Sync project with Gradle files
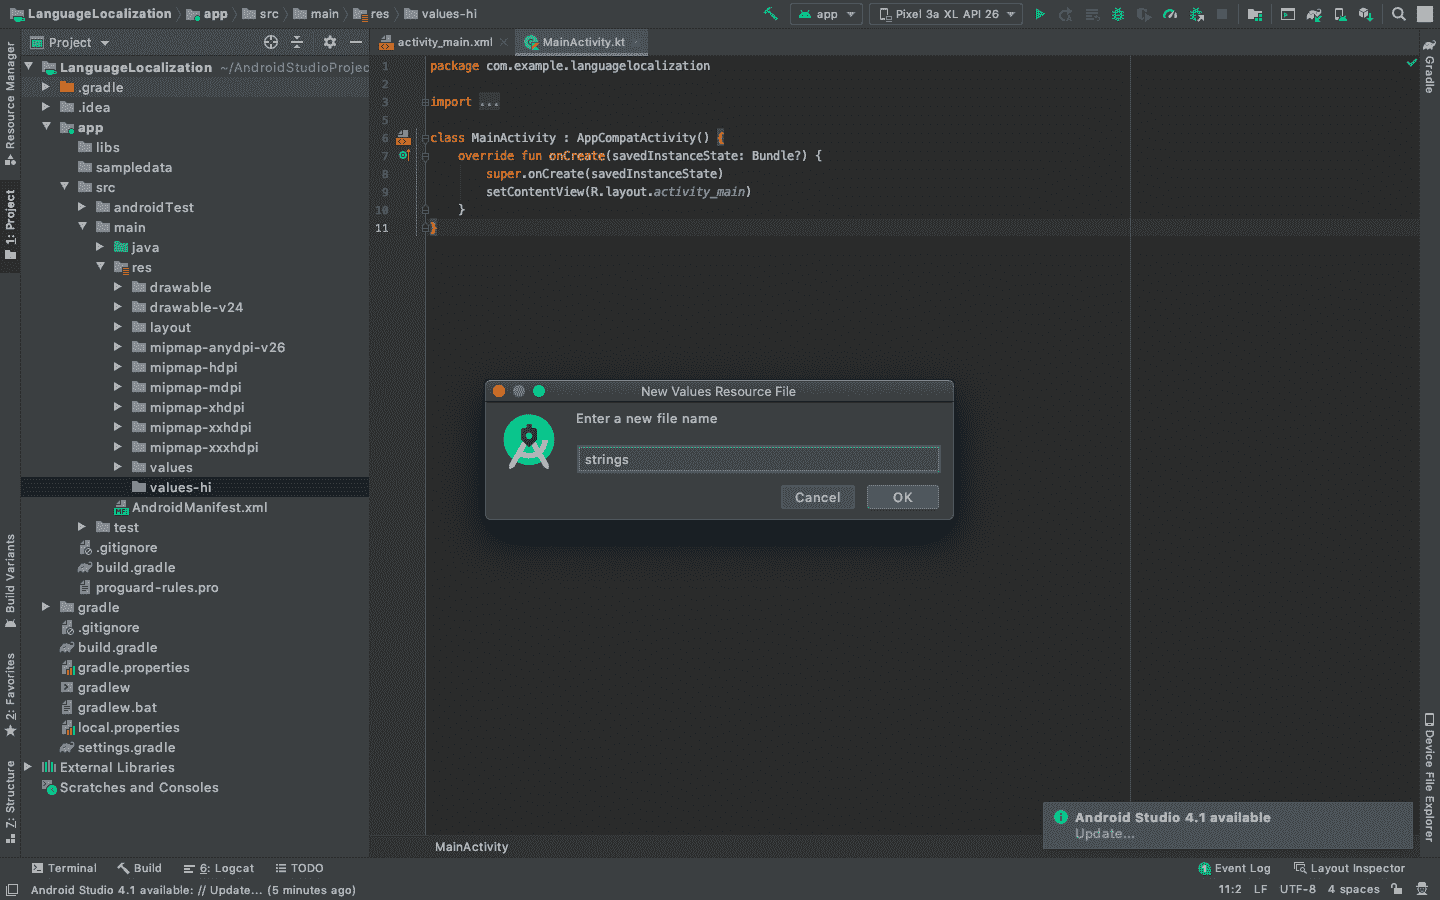This screenshot has height=900, width=1440. point(1313,13)
